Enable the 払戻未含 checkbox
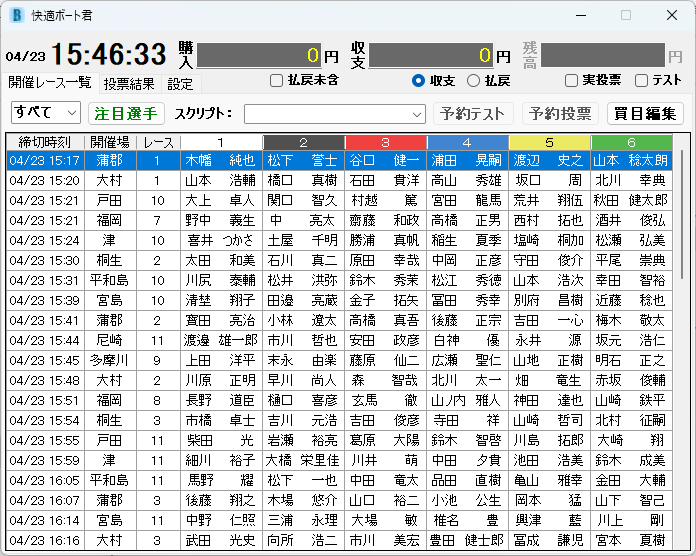The width and height of the screenshot is (696, 556). click(x=277, y=81)
